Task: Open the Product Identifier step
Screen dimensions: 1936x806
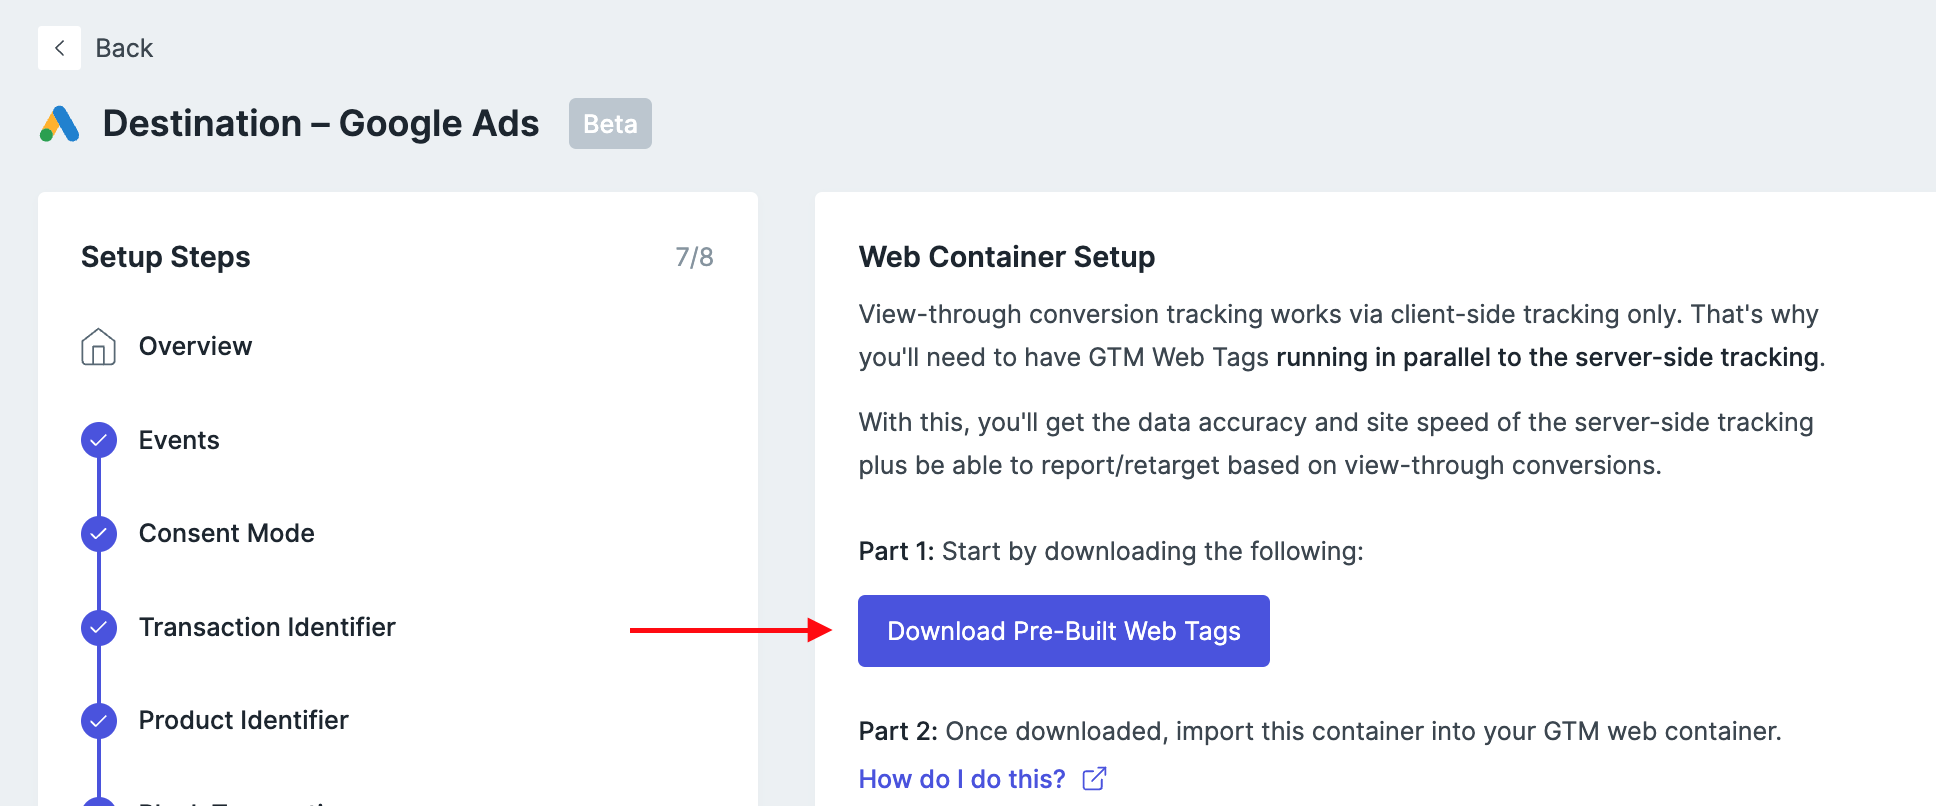Action: [x=244, y=720]
